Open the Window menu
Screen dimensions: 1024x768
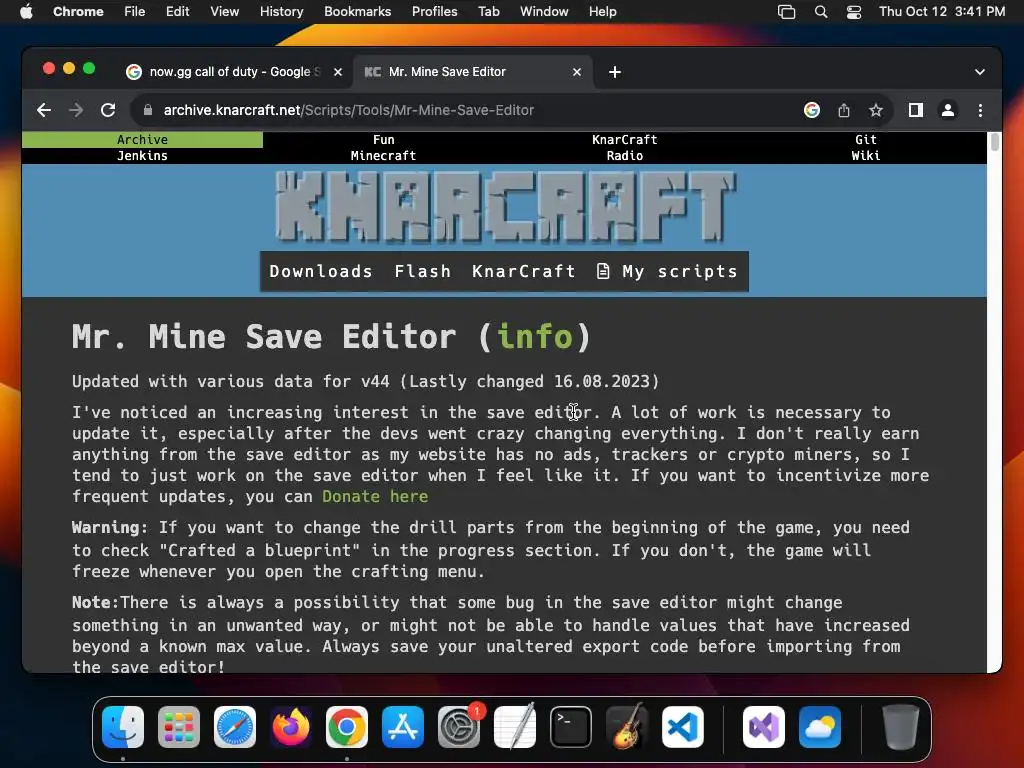pyautogui.click(x=544, y=12)
